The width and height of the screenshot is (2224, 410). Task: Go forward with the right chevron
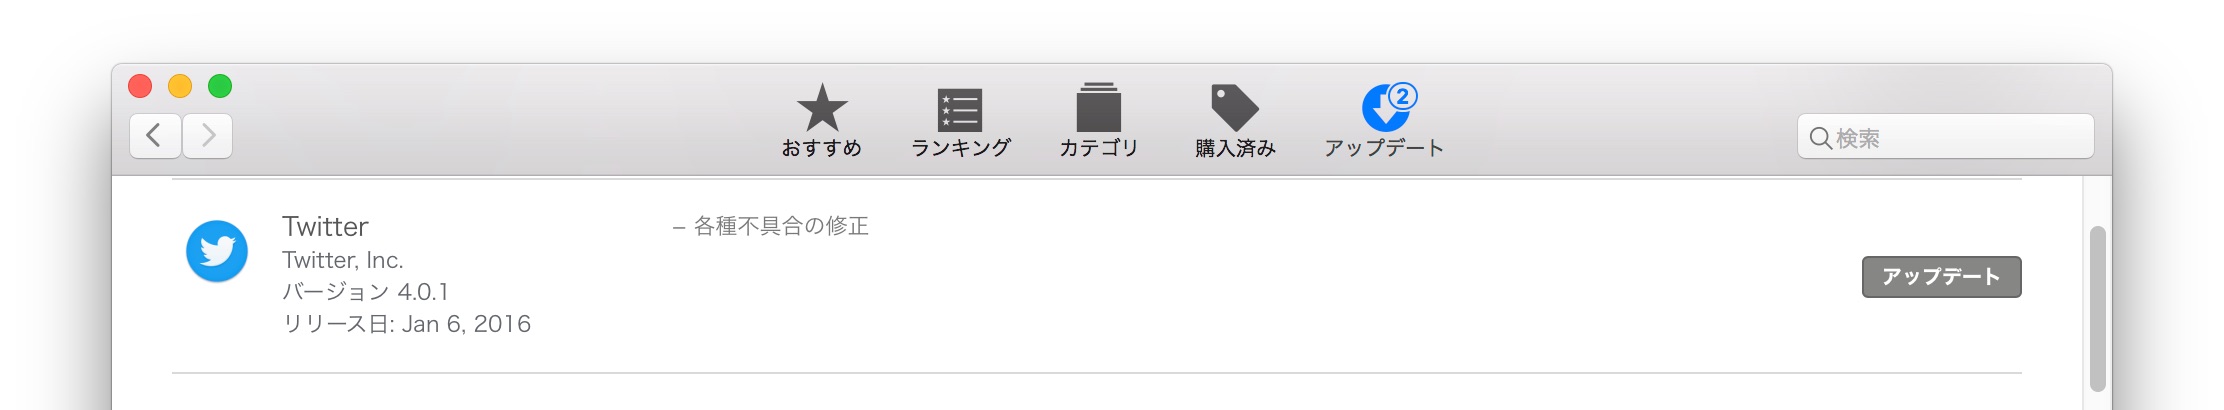(x=207, y=135)
